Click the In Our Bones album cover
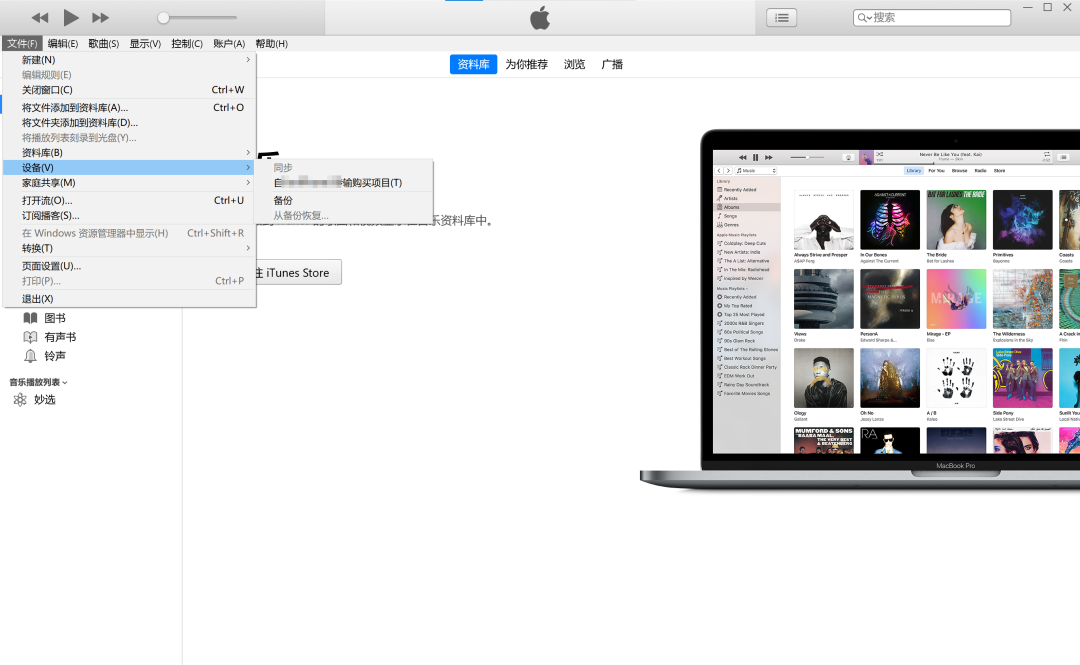Screen dimensions: 1080x665 pyautogui.click(x=890, y=220)
